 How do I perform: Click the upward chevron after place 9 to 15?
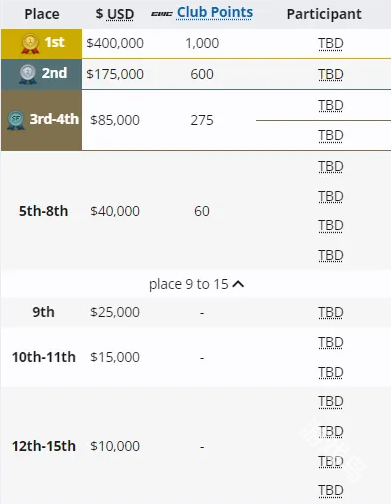(238, 284)
